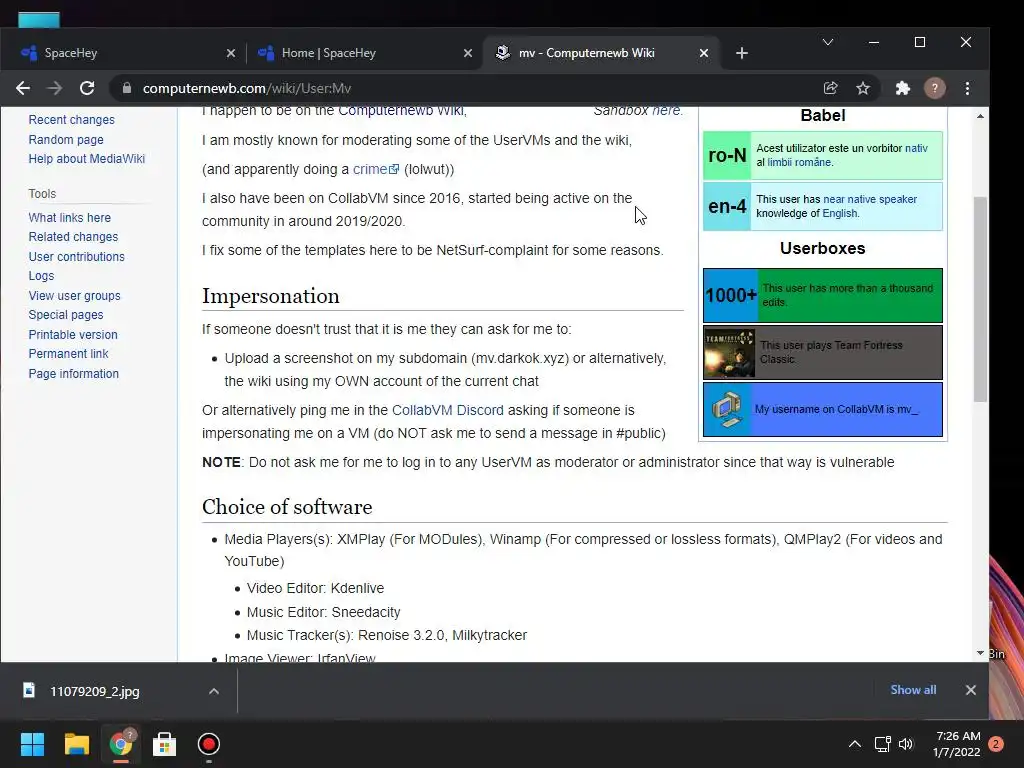Open Printable version link
The image size is (1024, 768).
(72, 334)
